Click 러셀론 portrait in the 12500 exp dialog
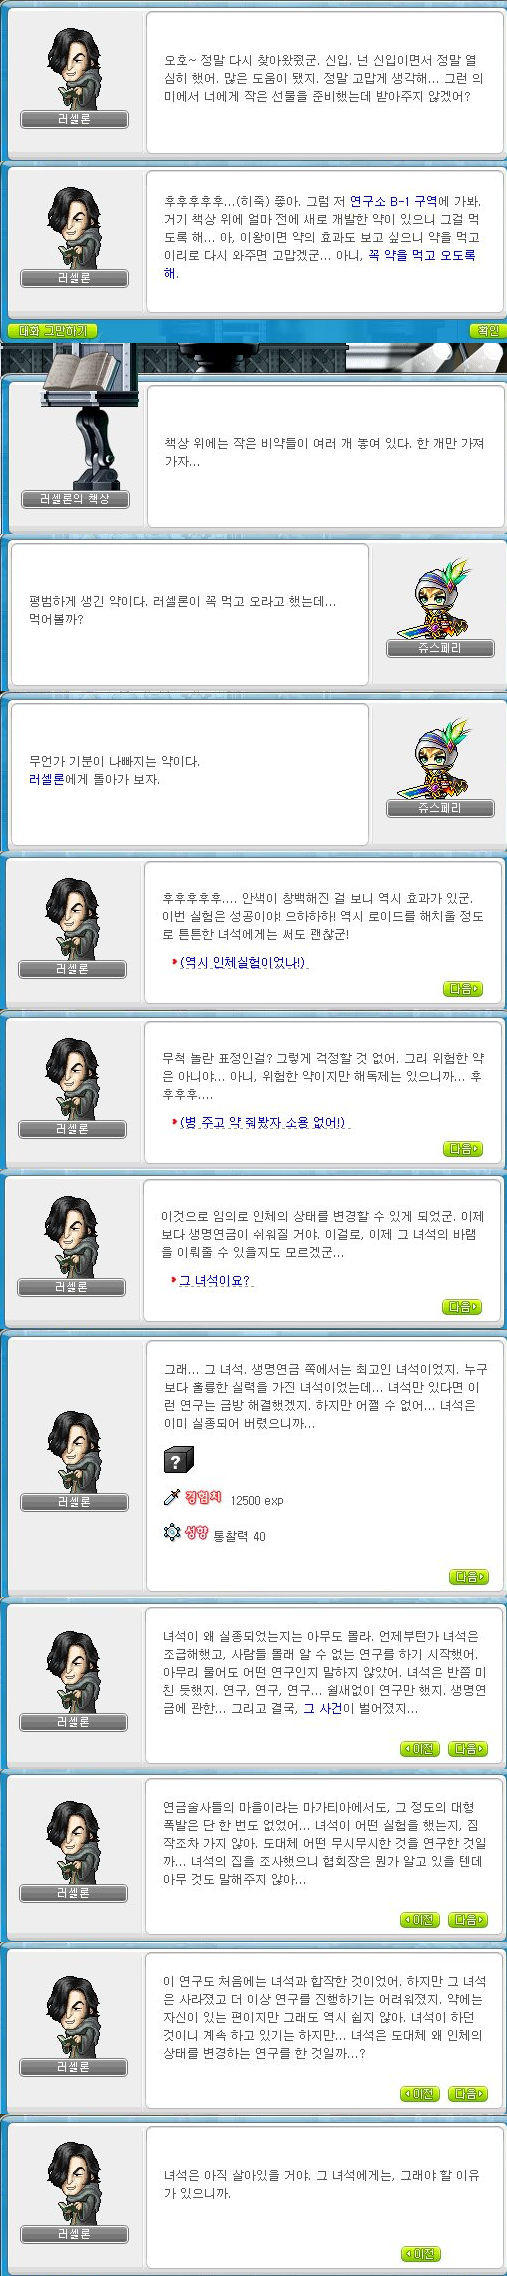 pyautogui.click(x=75, y=1451)
